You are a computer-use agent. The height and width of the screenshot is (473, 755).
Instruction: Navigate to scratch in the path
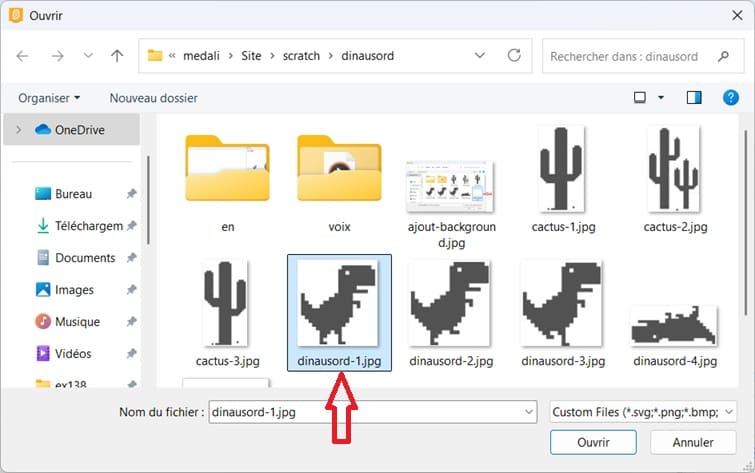[301, 56]
